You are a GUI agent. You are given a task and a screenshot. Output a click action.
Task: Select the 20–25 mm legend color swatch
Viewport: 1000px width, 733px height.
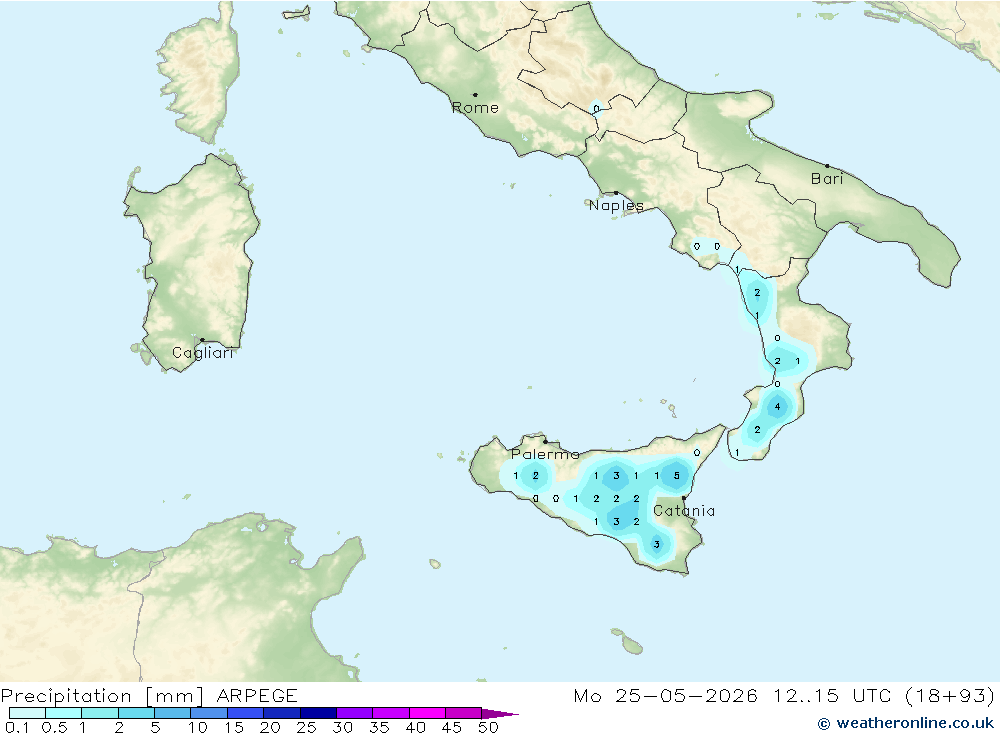click(282, 713)
